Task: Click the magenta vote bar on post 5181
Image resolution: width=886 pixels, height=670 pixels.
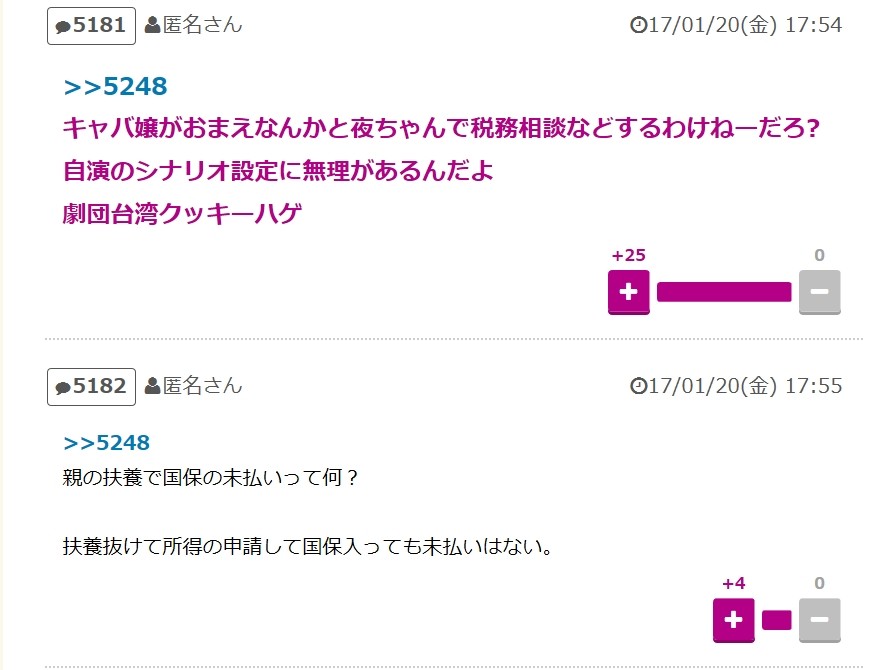Action: coord(724,292)
